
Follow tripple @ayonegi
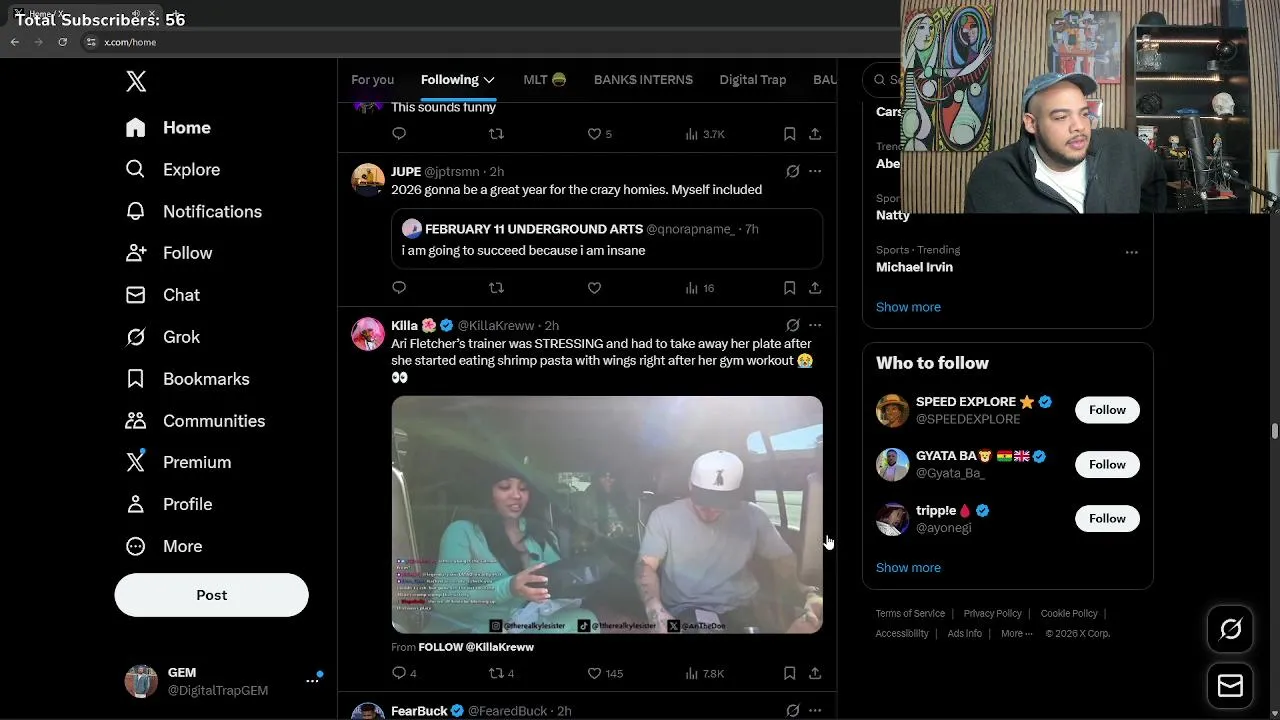1107,518
